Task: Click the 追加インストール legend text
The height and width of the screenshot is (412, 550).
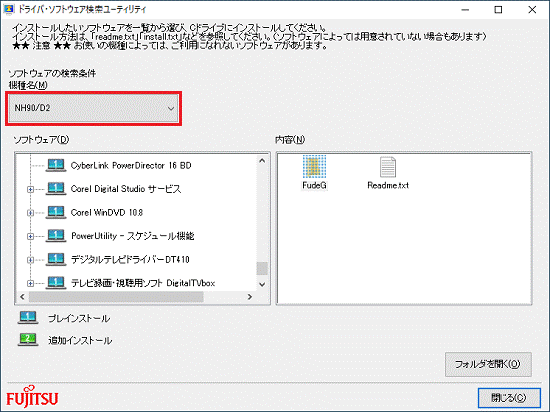Action: click(x=80, y=340)
